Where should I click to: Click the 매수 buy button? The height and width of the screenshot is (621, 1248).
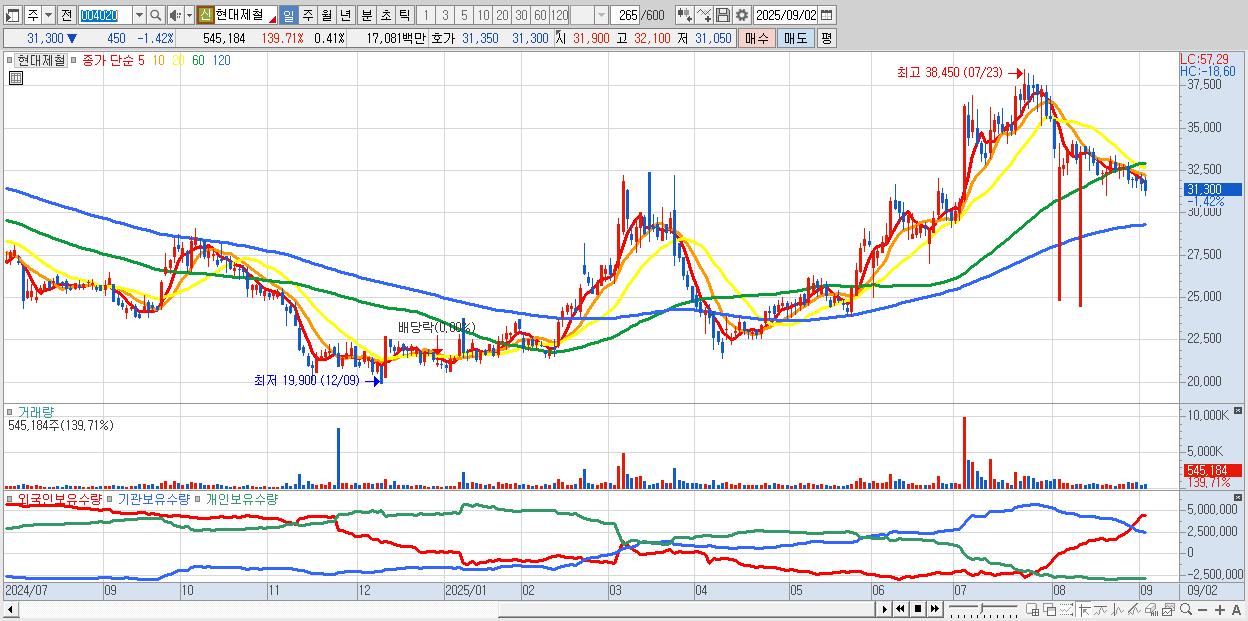[757, 38]
